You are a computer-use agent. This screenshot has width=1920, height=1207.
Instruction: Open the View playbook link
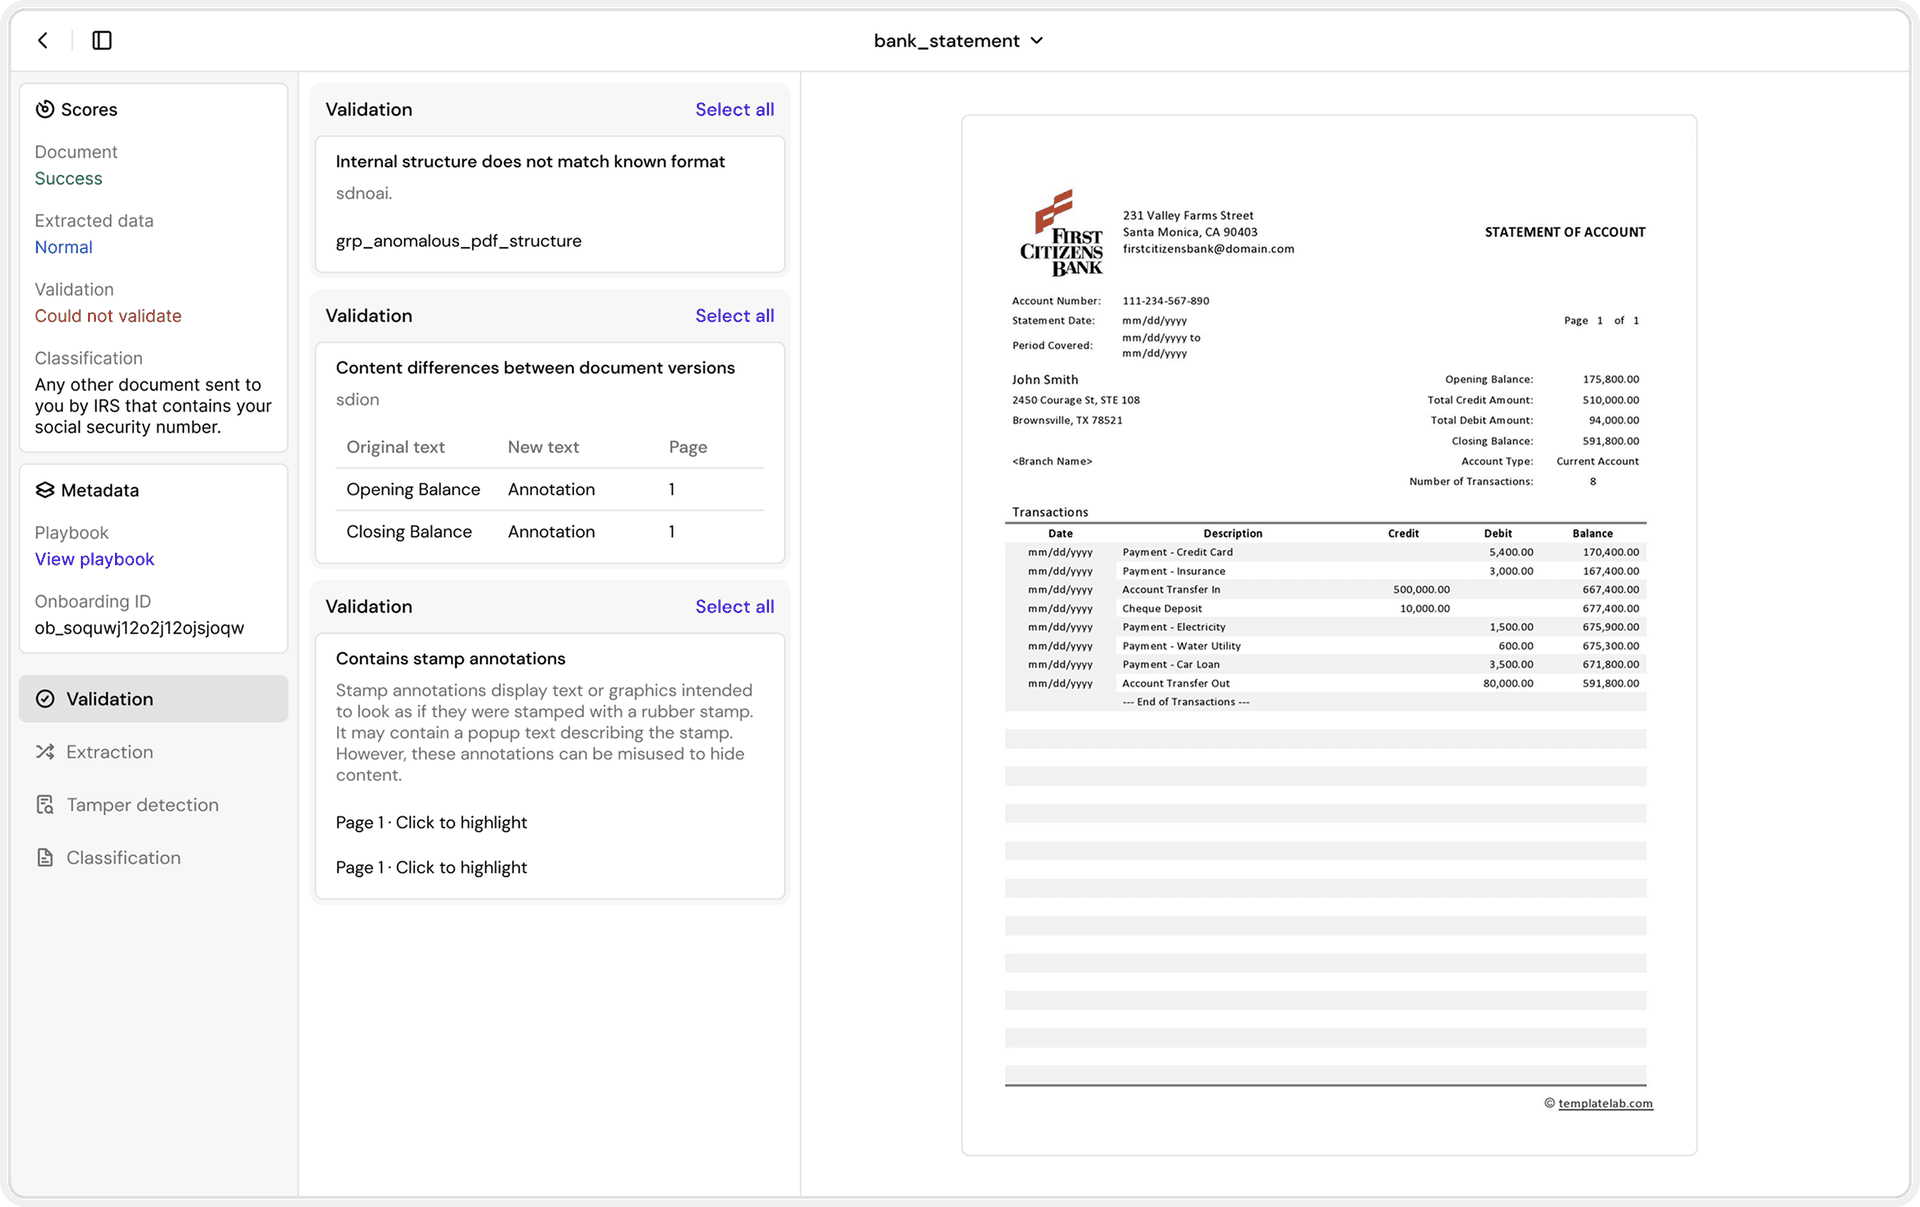94,559
